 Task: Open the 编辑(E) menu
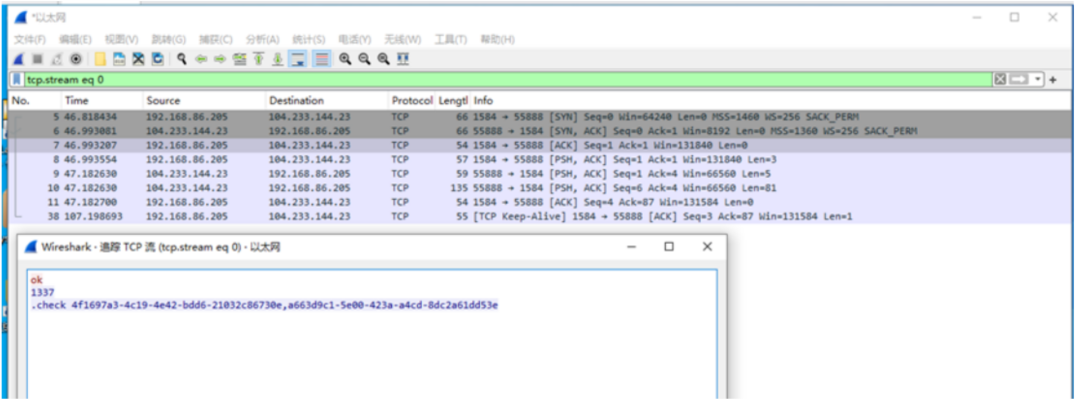coord(75,39)
